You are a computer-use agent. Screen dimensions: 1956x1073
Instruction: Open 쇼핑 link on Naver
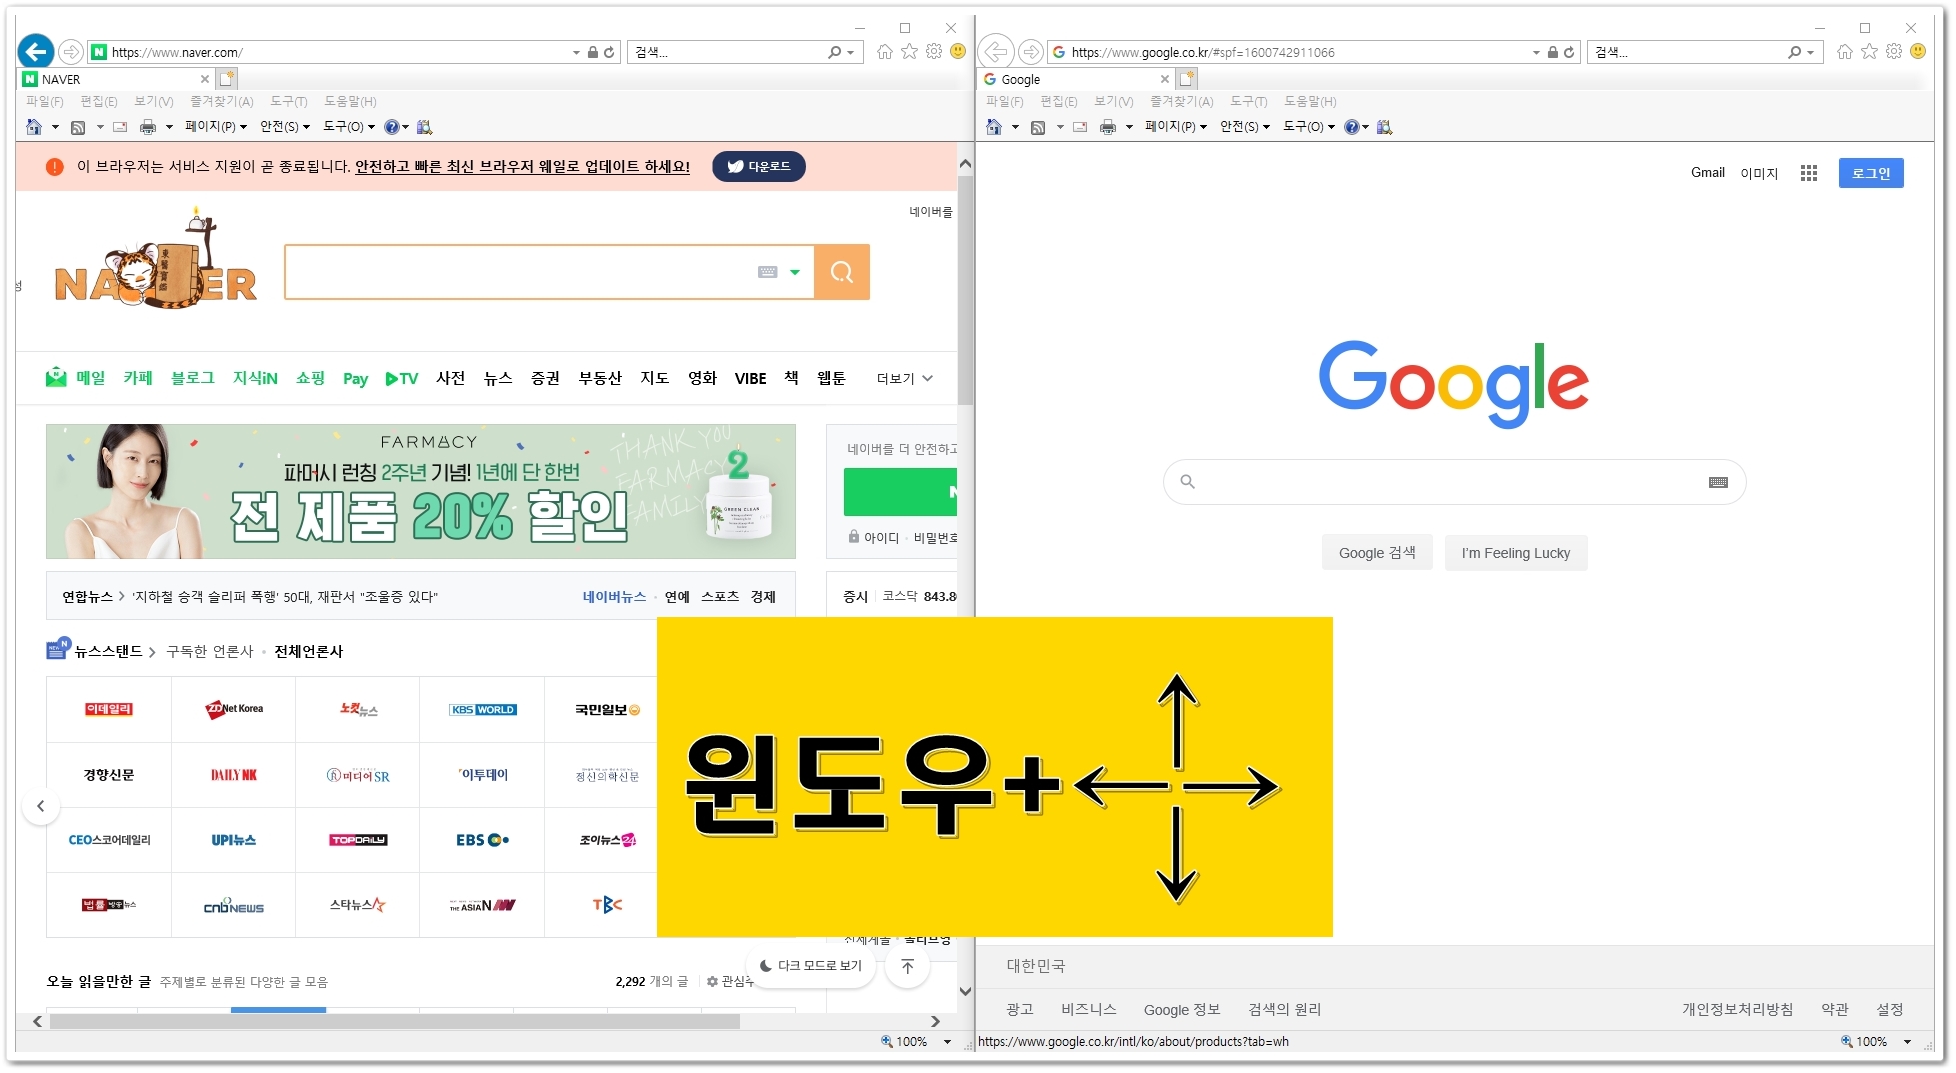(x=310, y=378)
